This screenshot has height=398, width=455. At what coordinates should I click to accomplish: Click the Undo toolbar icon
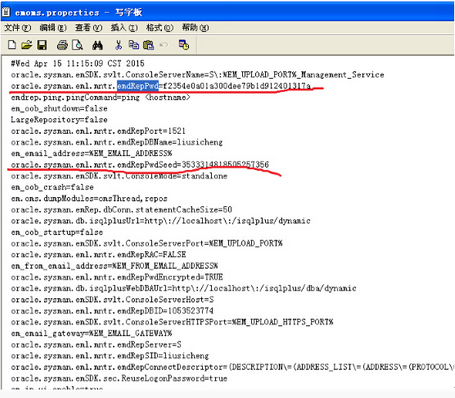pos(164,45)
